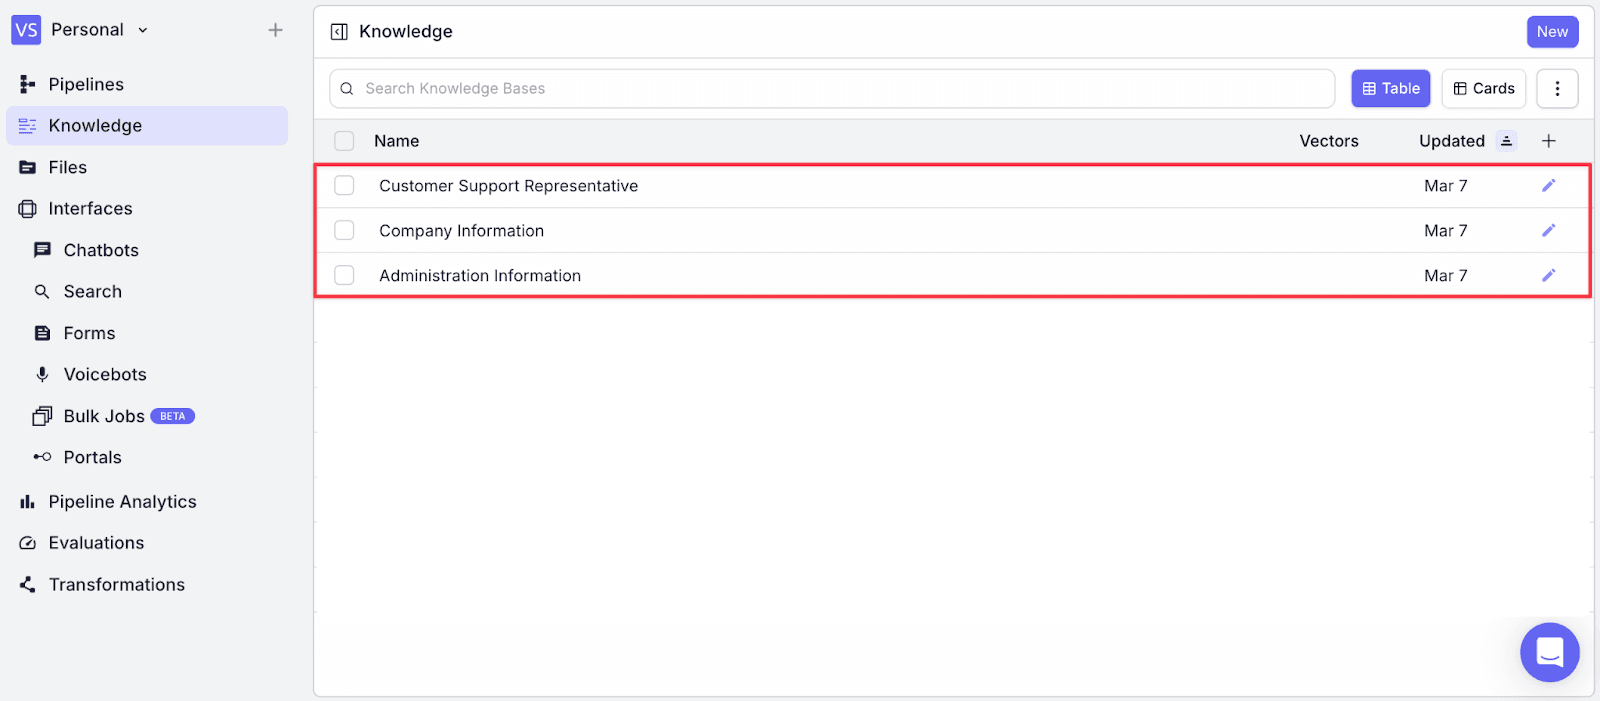
Task: Click the edit pencil for Customer Support Representative
Action: [x=1548, y=185]
